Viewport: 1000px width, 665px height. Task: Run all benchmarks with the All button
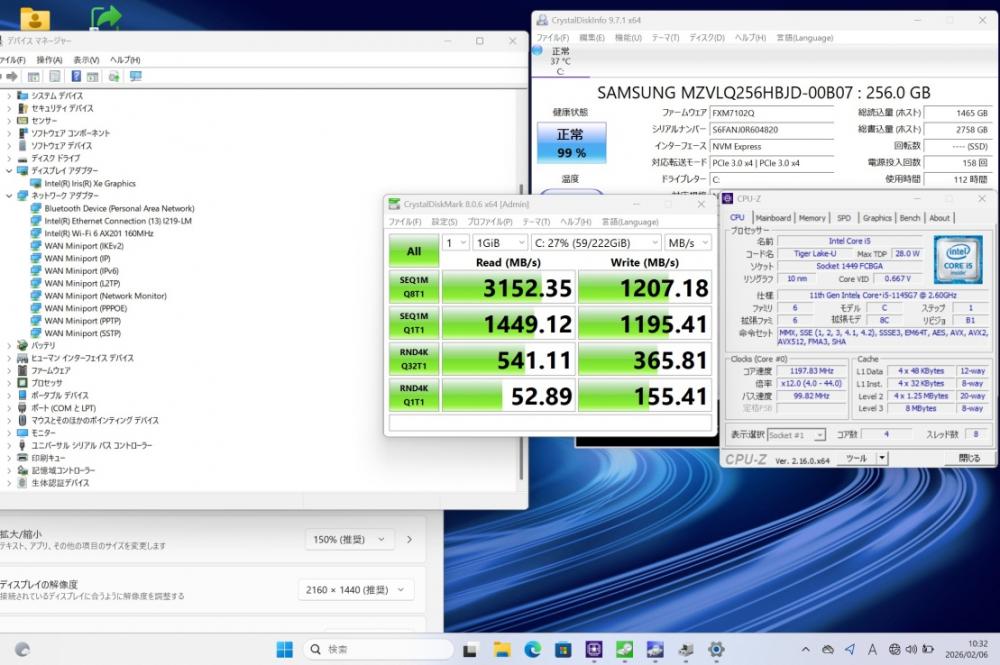click(413, 251)
